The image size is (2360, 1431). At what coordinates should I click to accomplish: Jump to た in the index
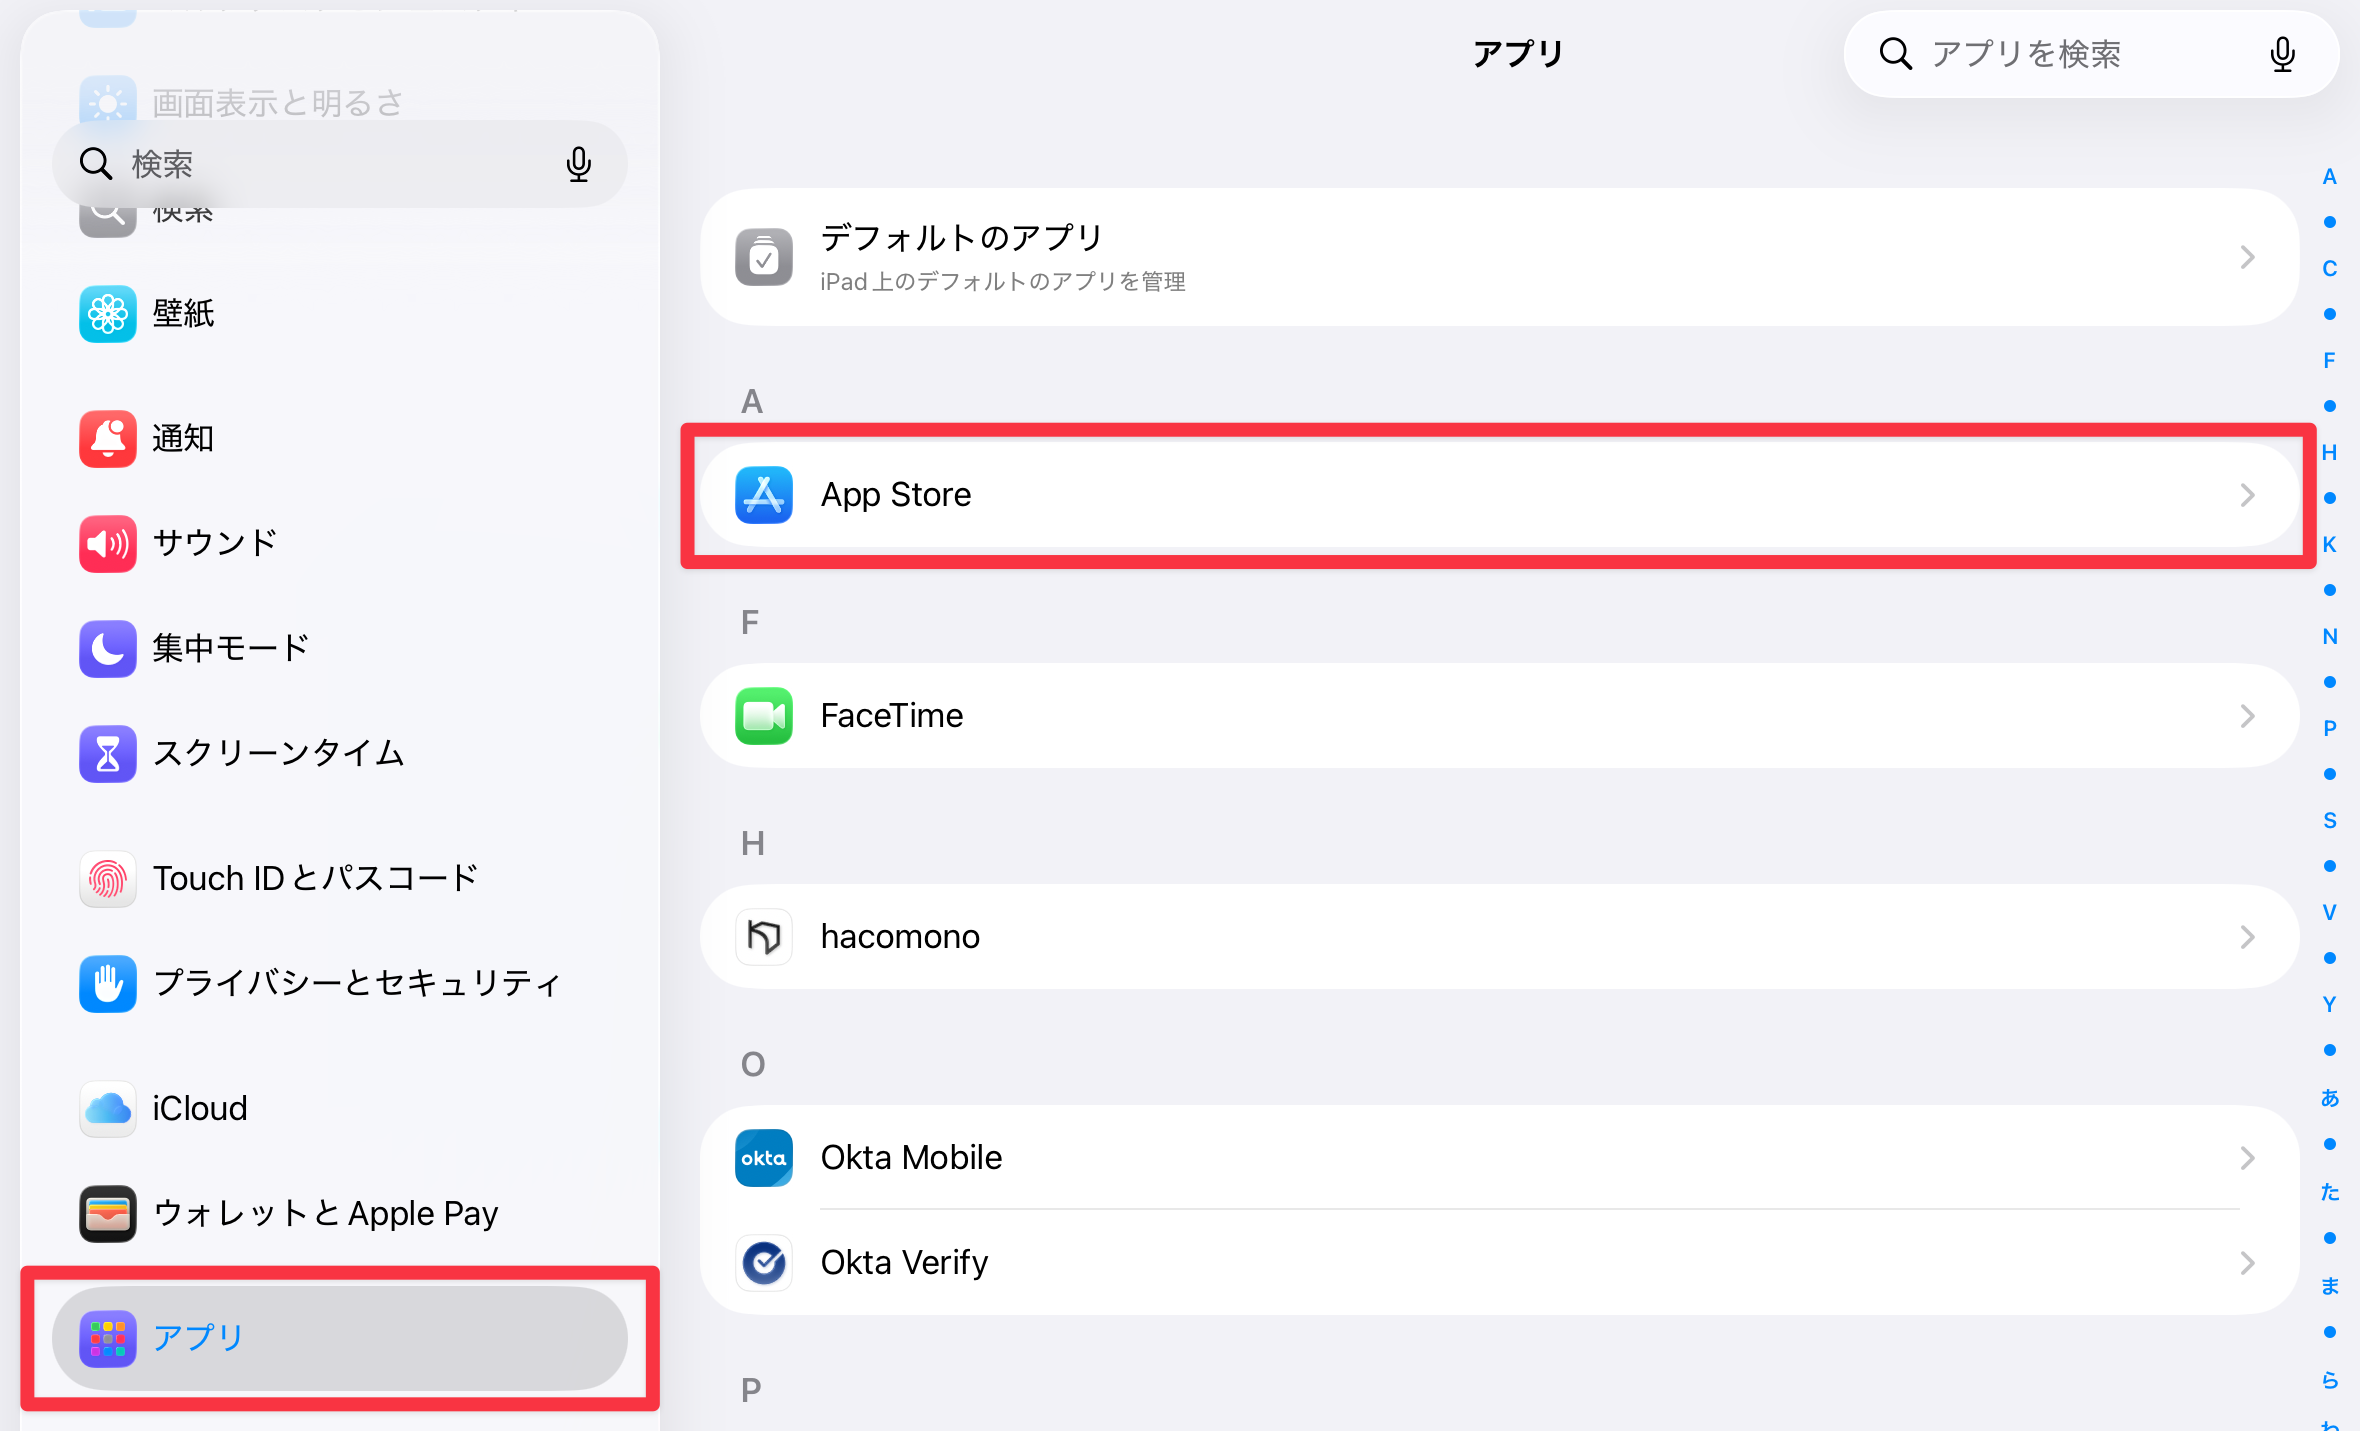coord(2330,1192)
